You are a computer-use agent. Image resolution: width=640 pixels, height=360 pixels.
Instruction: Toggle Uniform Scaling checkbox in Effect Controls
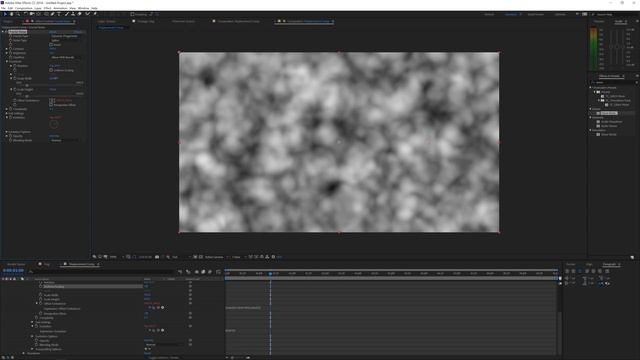click(x=51, y=70)
